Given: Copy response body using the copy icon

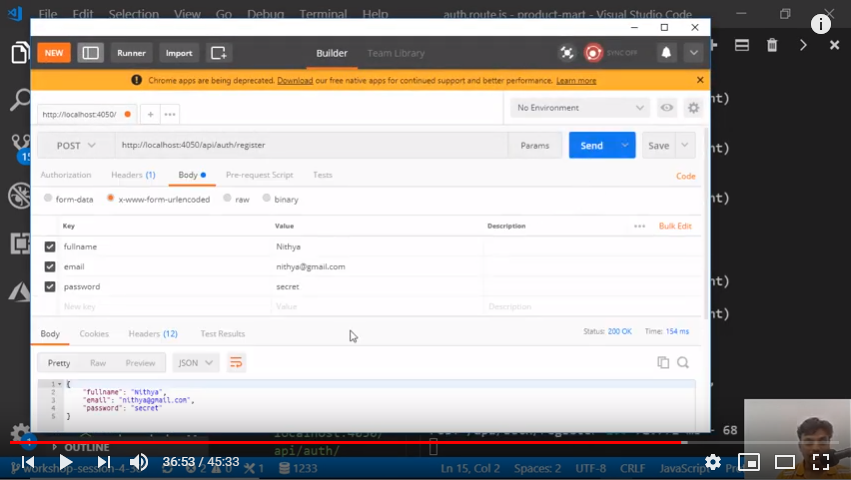Looking at the screenshot, I should pyautogui.click(x=663, y=363).
